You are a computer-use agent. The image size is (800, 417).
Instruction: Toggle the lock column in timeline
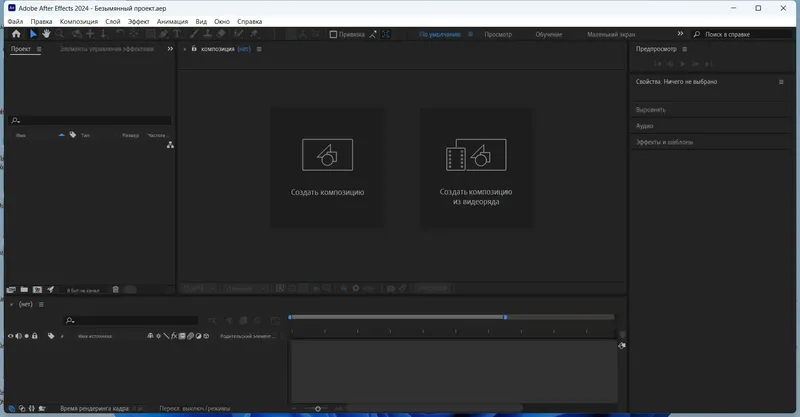[35, 336]
